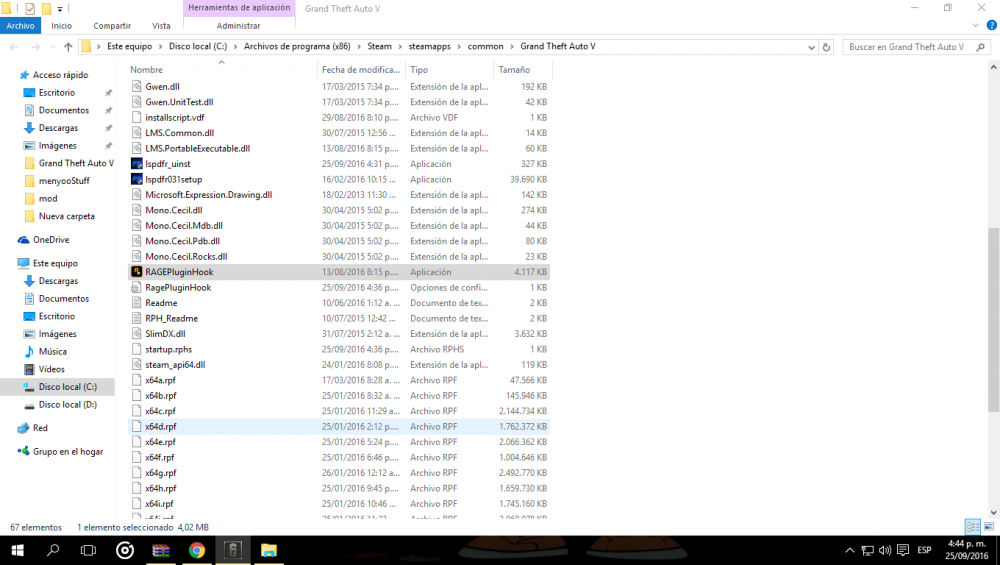1000x565 pixels.
Task: Open Acceso rápido in the sidebar
Action: (x=61, y=75)
